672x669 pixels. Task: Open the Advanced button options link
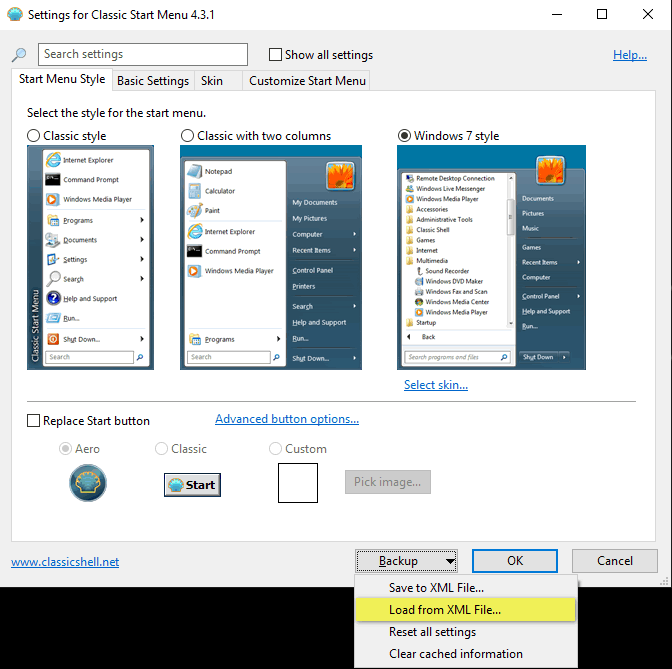pos(287,419)
